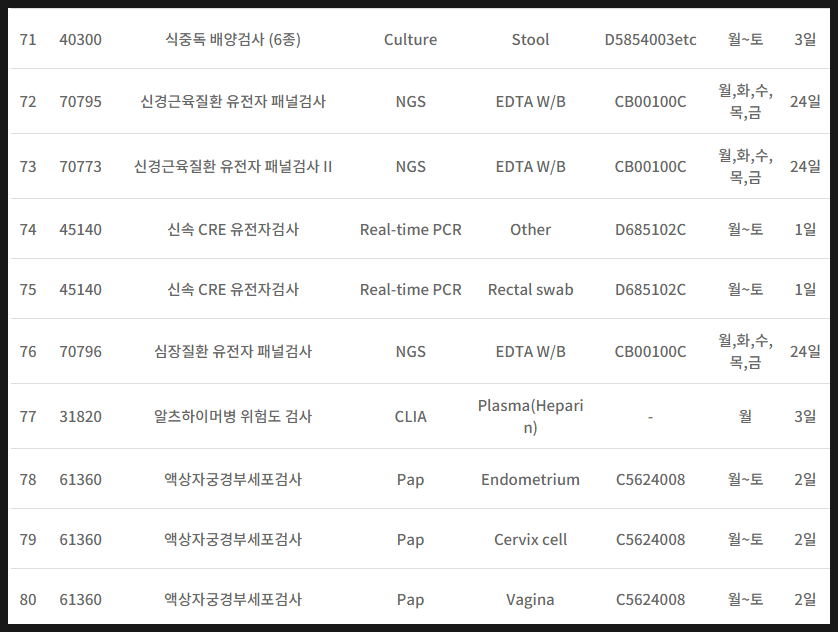Click test code 70795
This screenshot has height=632, width=838.
(x=80, y=102)
